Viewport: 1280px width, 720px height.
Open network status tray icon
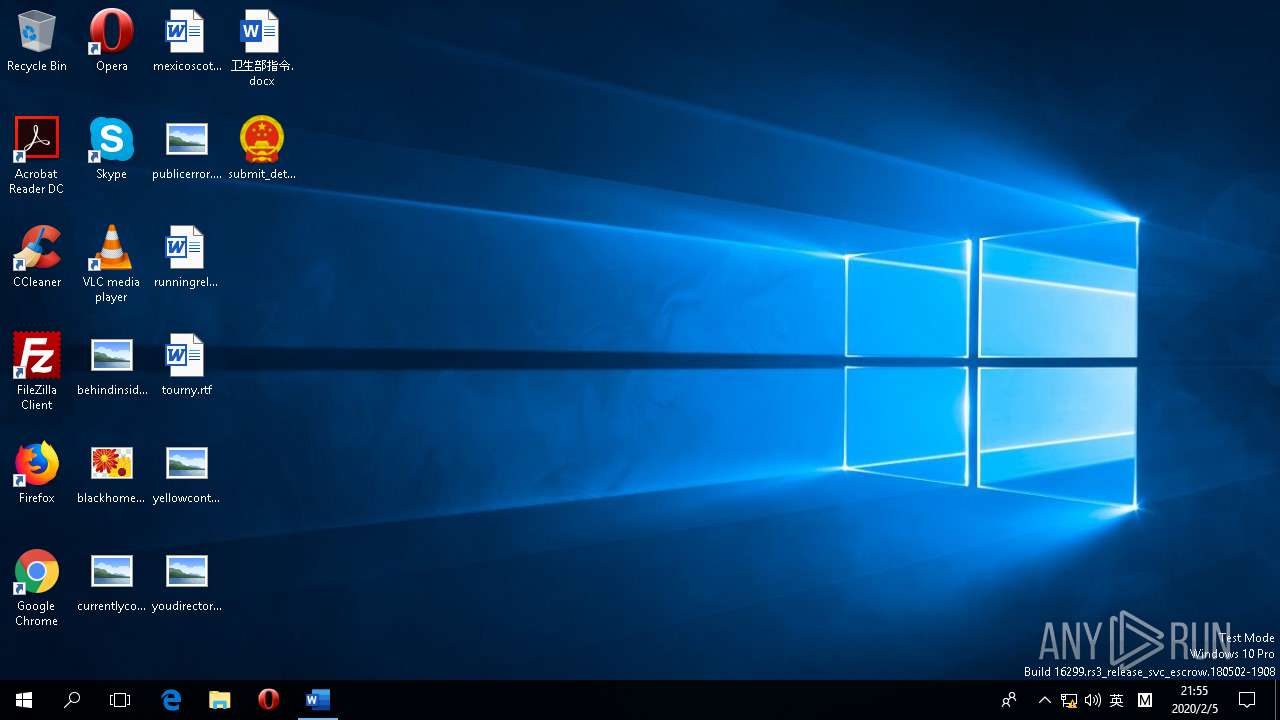tap(1069, 700)
